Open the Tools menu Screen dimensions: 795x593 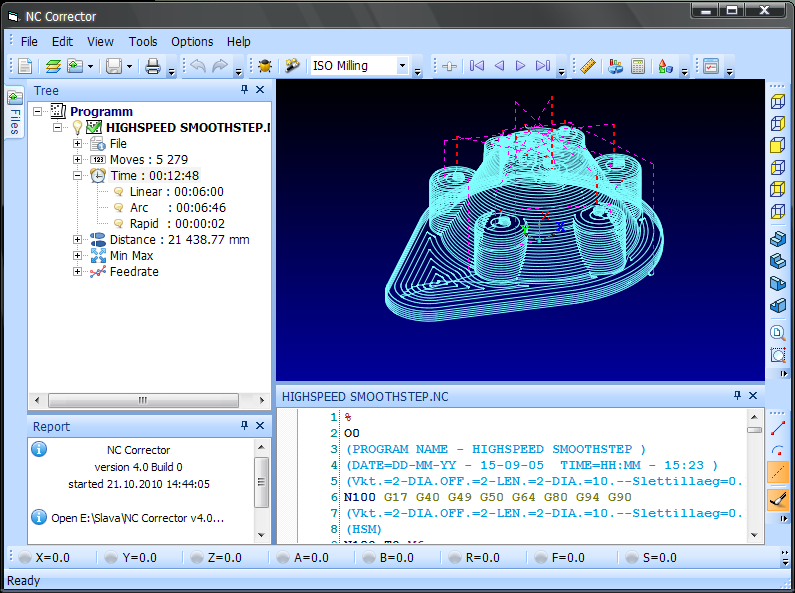tap(143, 41)
